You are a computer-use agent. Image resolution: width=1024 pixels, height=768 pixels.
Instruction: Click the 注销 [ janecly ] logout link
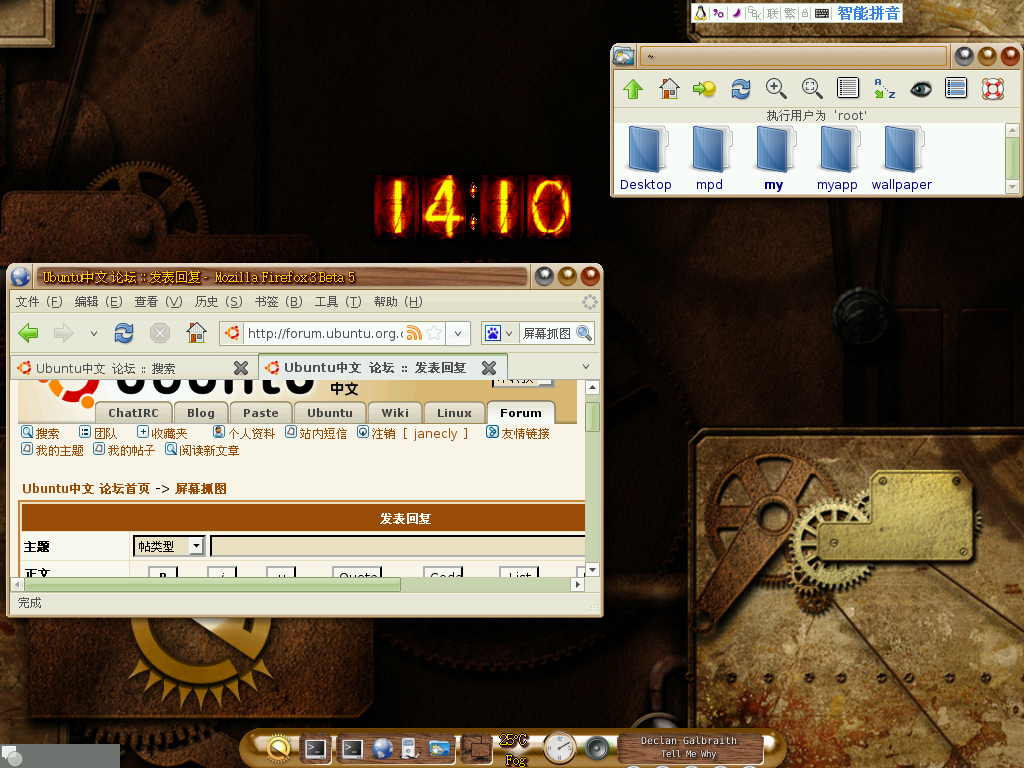[413, 433]
